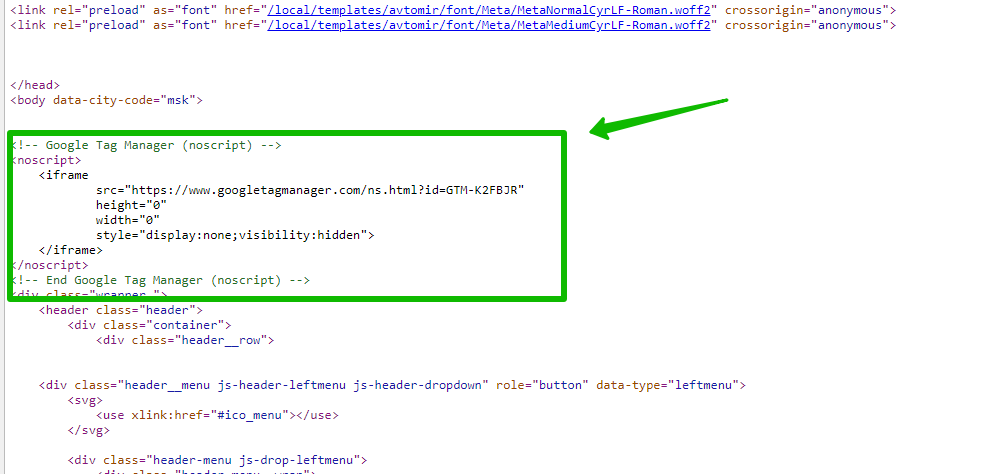Click the xlink:href="#ico_menu" use tag

pyautogui.click(x=217, y=416)
